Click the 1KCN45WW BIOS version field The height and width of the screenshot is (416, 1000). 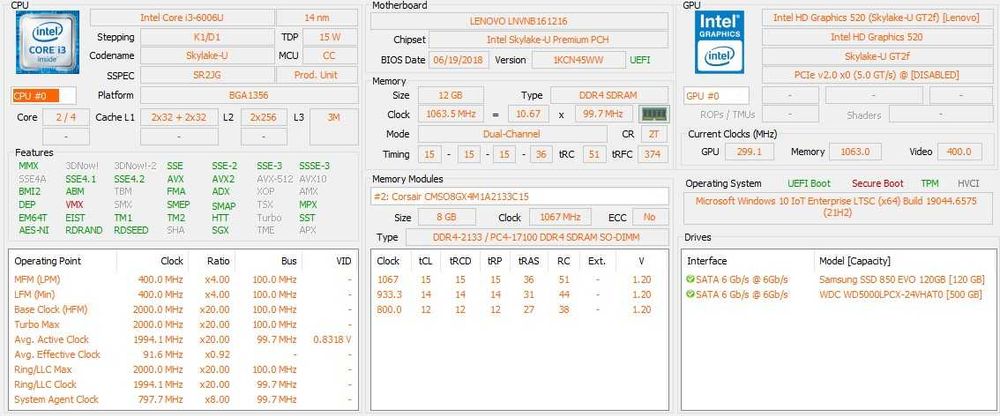point(578,60)
